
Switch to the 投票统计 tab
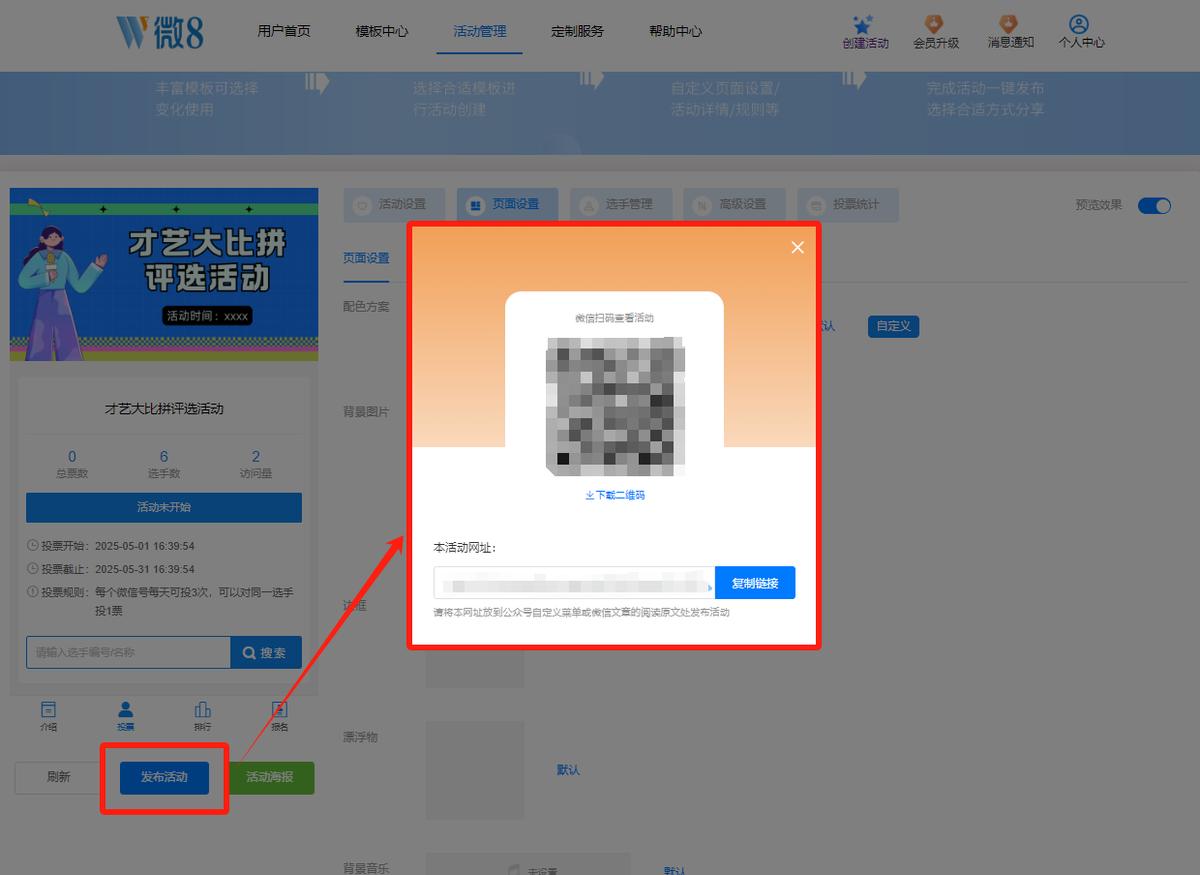[x=848, y=204]
